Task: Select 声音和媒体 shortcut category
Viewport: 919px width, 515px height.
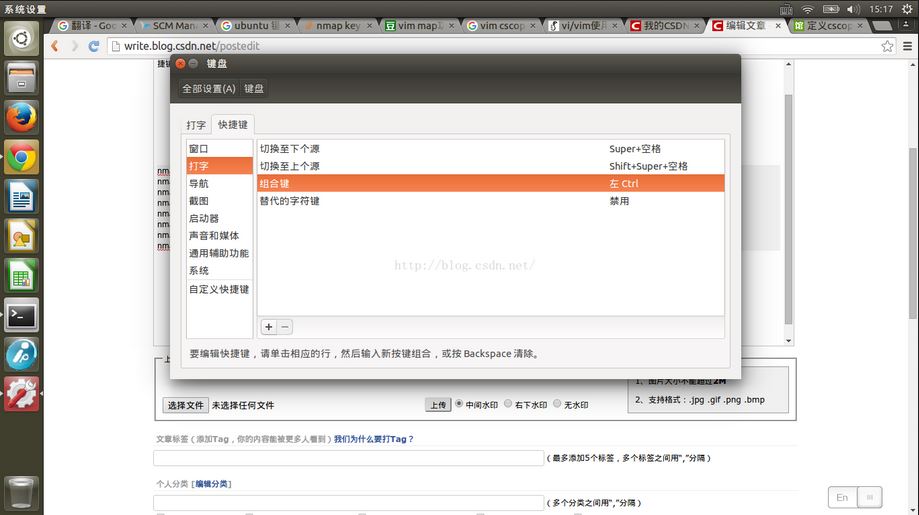Action: click(219, 236)
